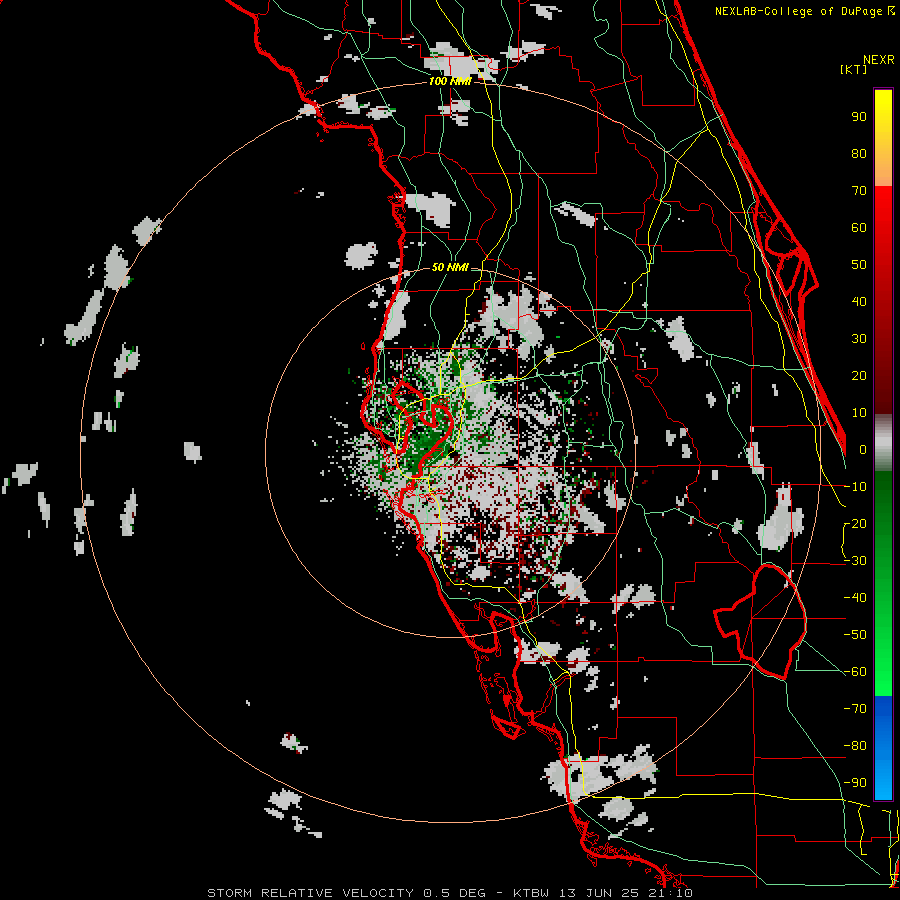
Task: Click the -90 value on the velocity scale
Action: pos(855,783)
